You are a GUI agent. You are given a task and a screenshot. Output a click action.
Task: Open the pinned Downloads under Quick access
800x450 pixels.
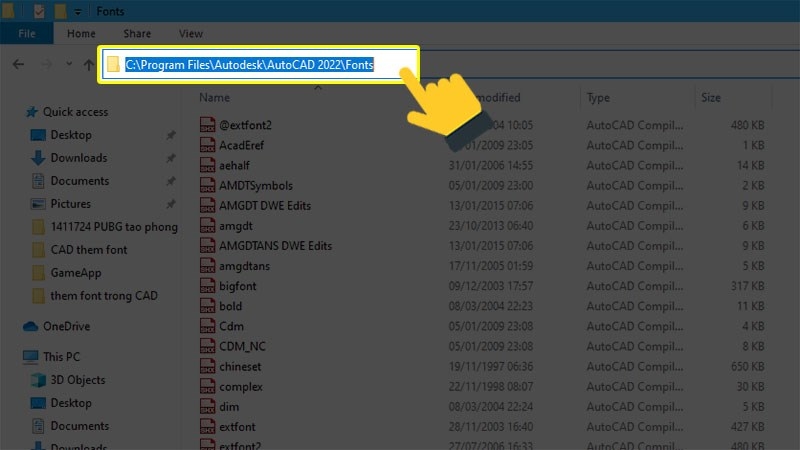click(79, 158)
